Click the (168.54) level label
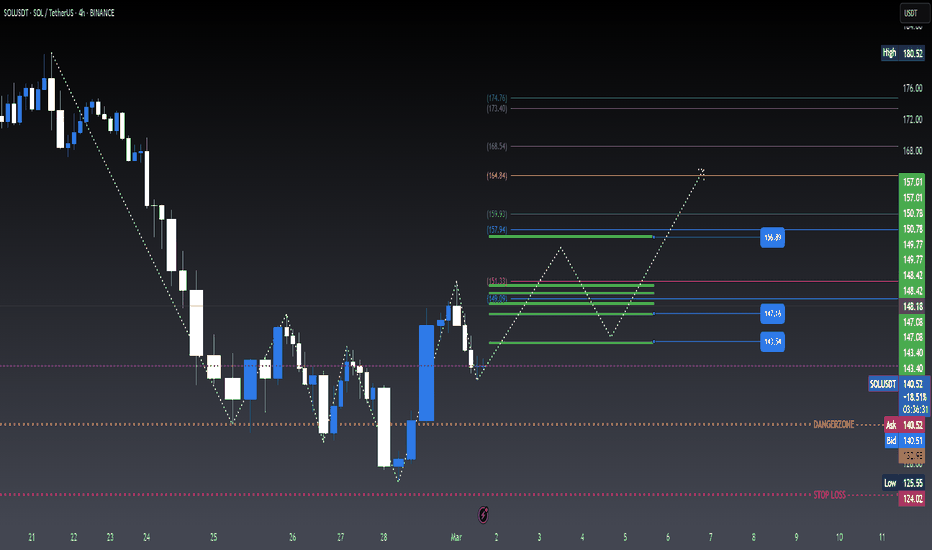Screen dimensions: 932x550 497,146
